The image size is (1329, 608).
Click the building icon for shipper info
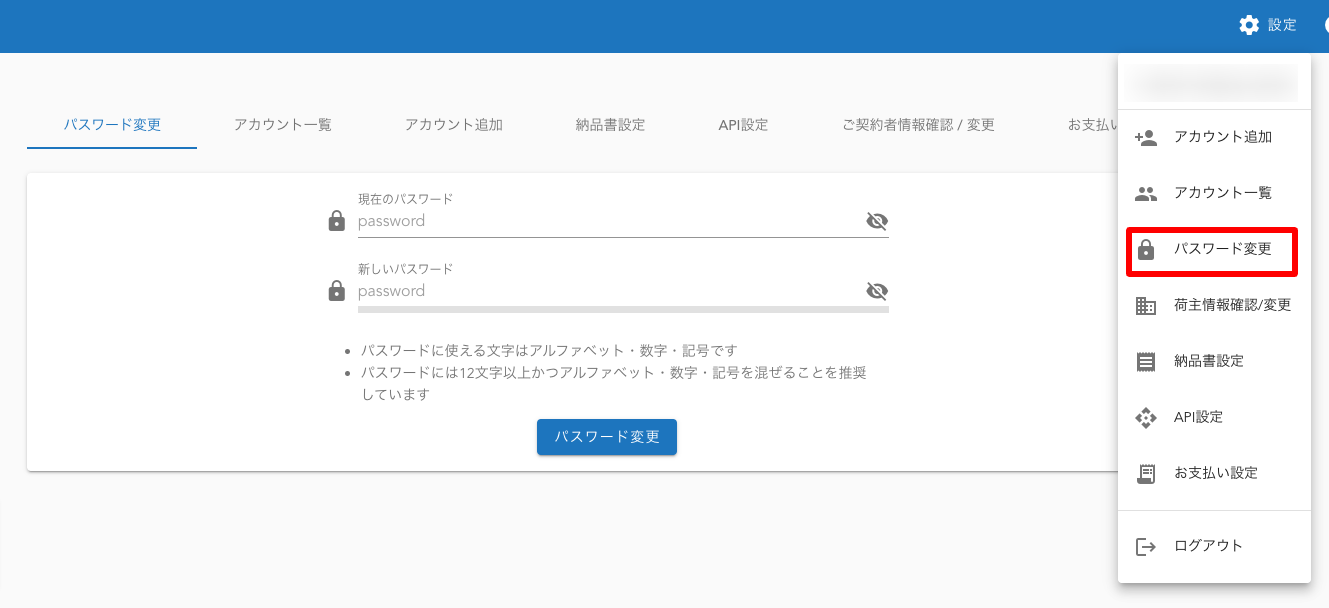click(x=1146, y=306)
